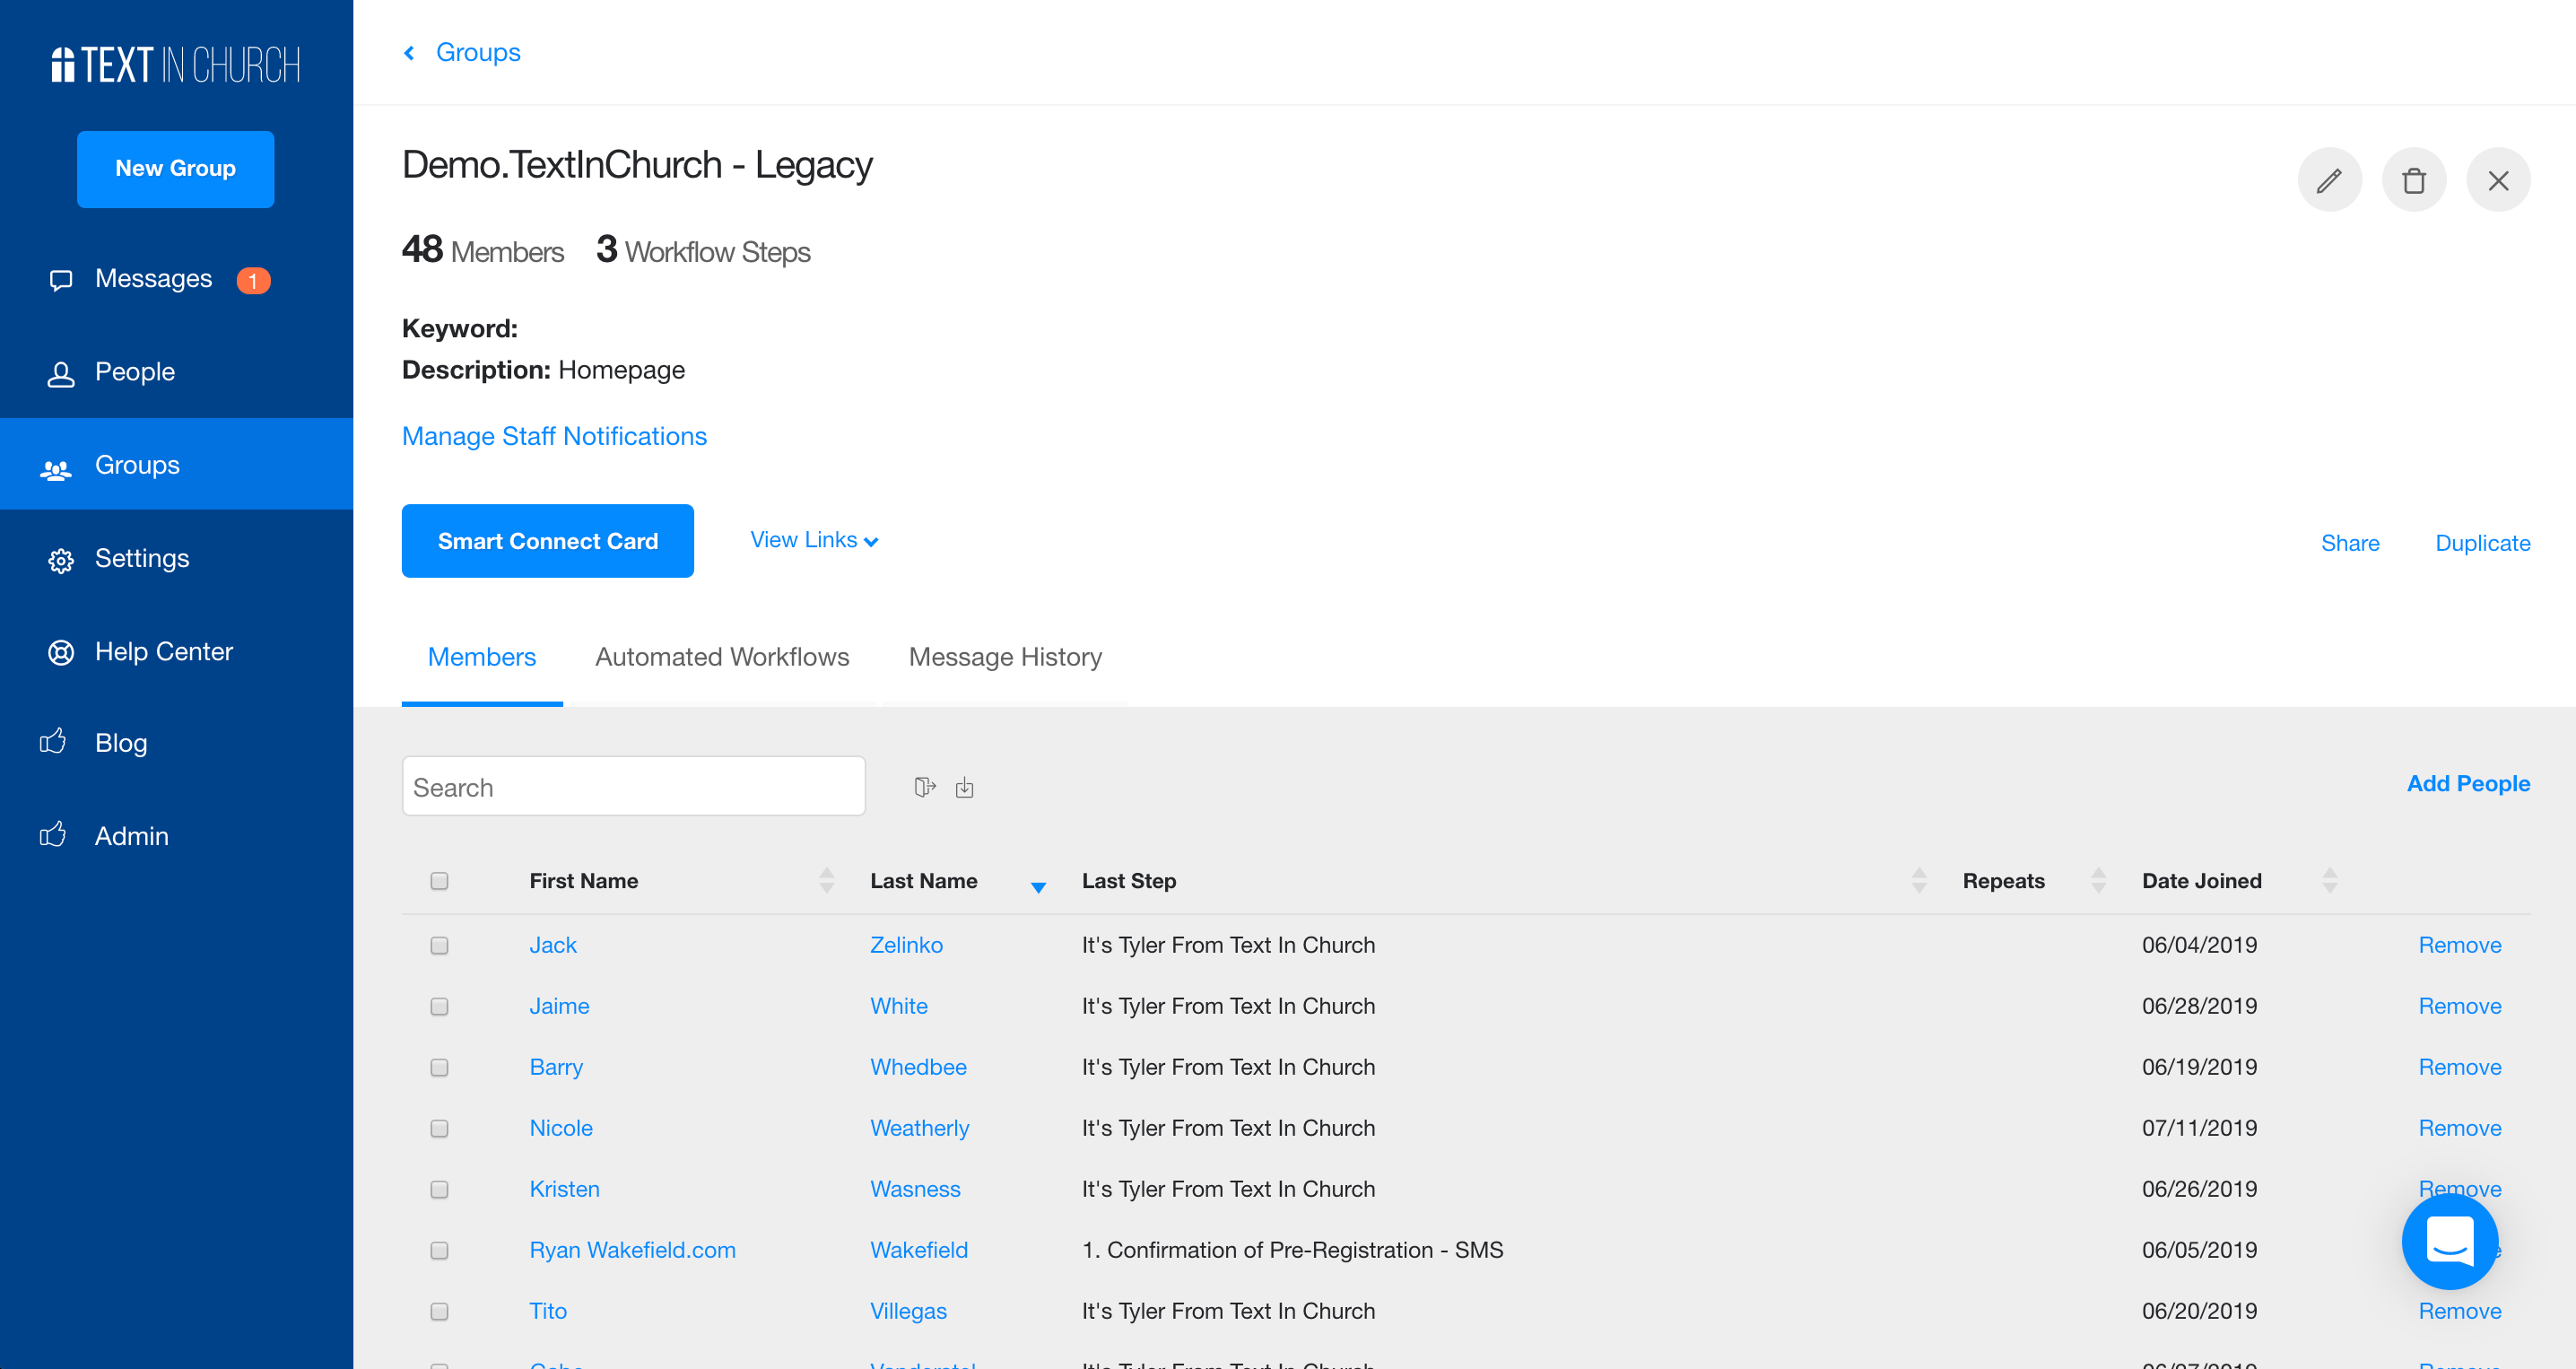Remove Barry Whedbee from the group
Viewport: 2576px width, 1369px height.
2459,1067
